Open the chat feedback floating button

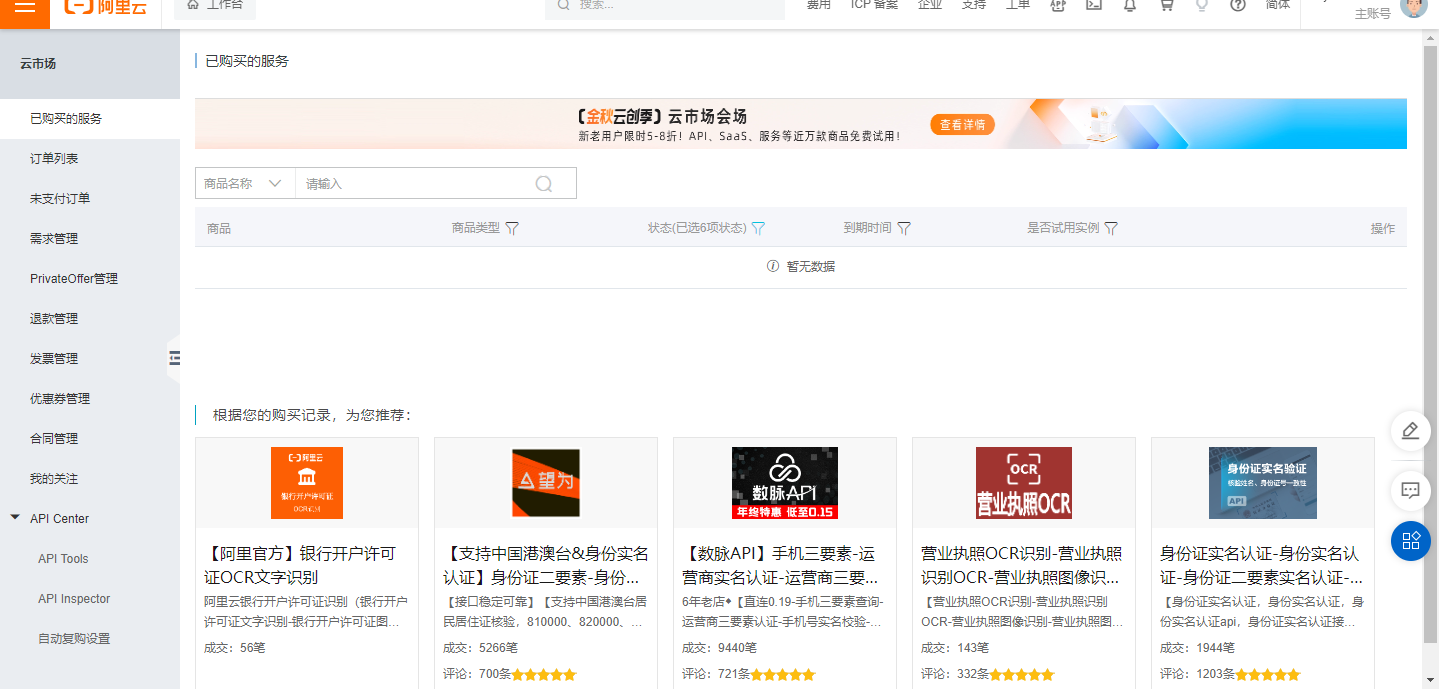1410,490
